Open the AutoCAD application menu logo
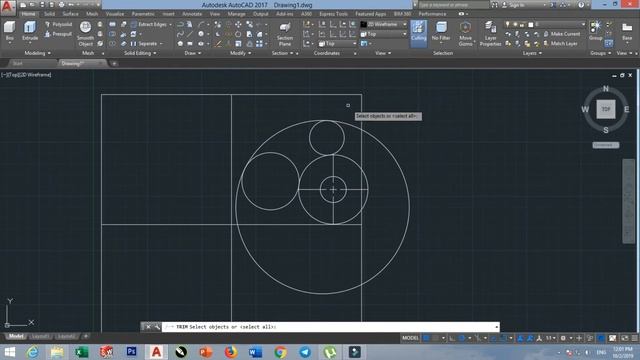 point(8,7)
